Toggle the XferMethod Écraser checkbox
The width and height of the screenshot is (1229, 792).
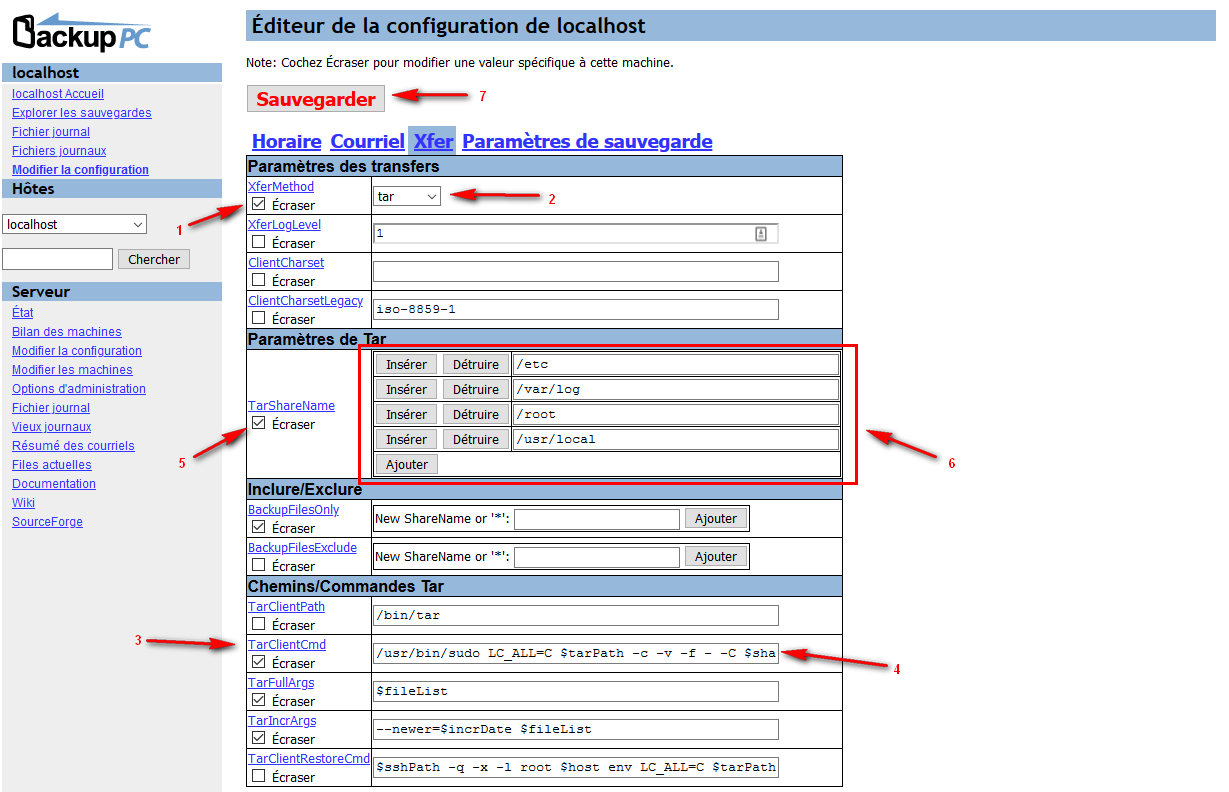[x=259, y=205]
